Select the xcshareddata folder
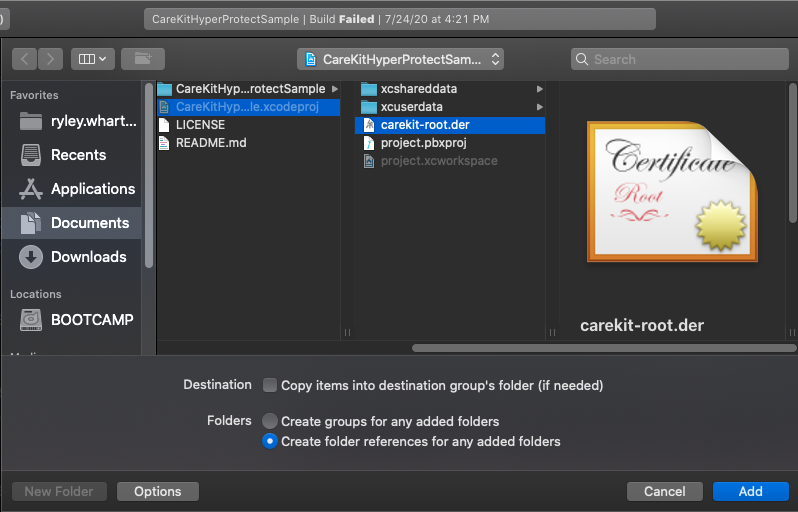The image size is (798, 512). coord(450,89)
